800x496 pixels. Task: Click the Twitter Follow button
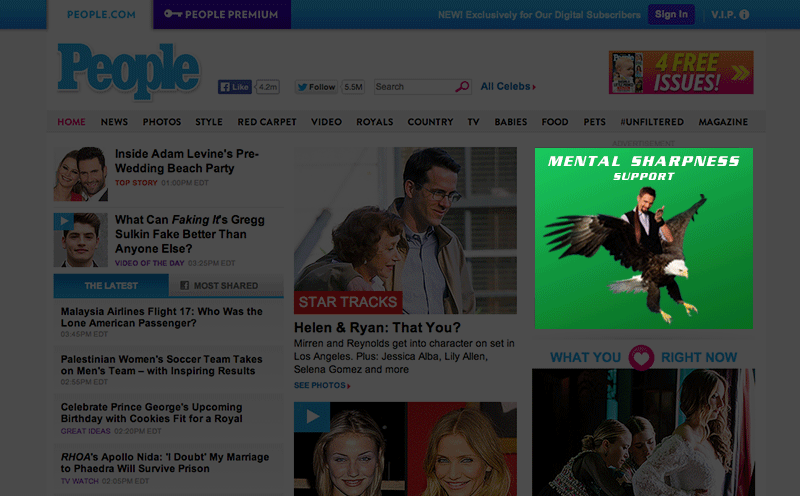[x=316, y=87]
